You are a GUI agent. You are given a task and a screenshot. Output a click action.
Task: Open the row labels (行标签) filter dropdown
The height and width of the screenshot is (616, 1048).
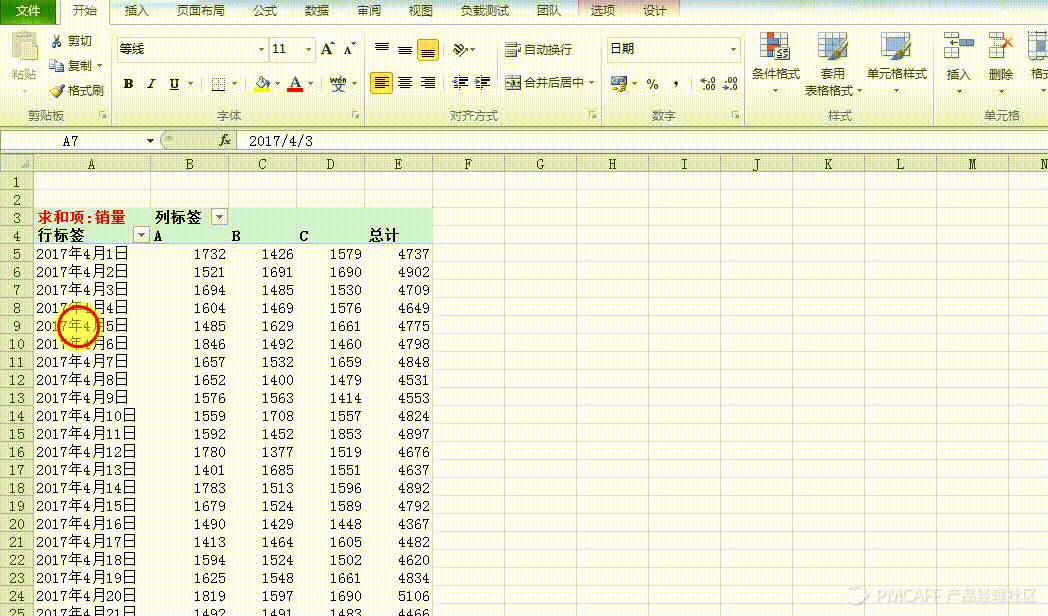141,235
